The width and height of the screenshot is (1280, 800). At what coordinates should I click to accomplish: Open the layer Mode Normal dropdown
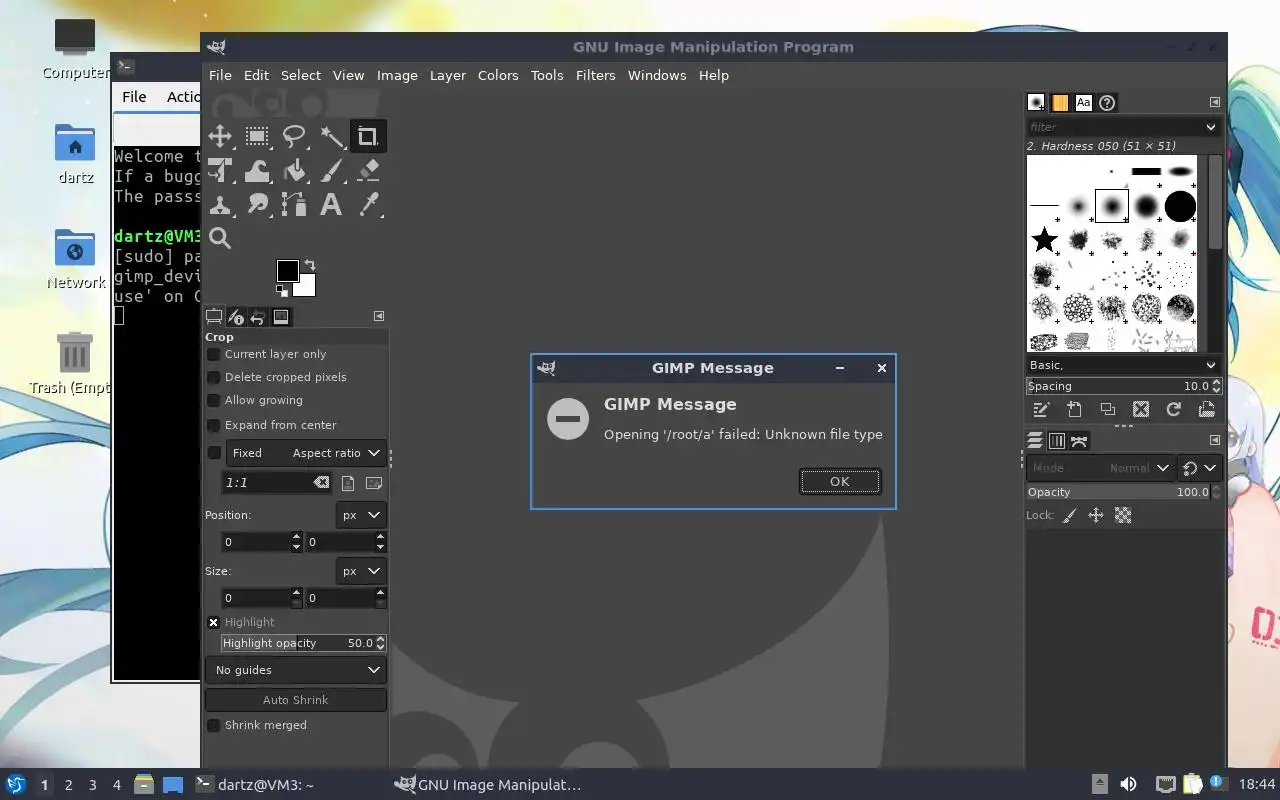(1101, 468)
